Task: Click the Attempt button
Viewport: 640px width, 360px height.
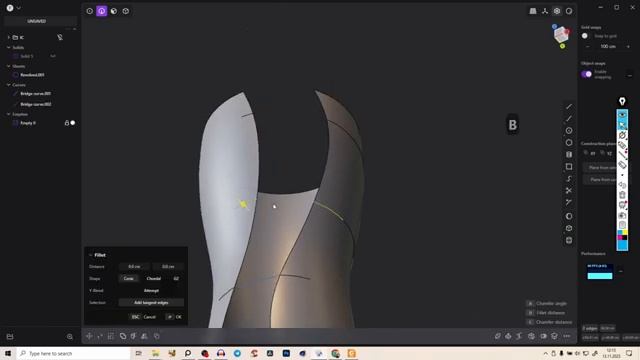Action: [x=151, y=291]
